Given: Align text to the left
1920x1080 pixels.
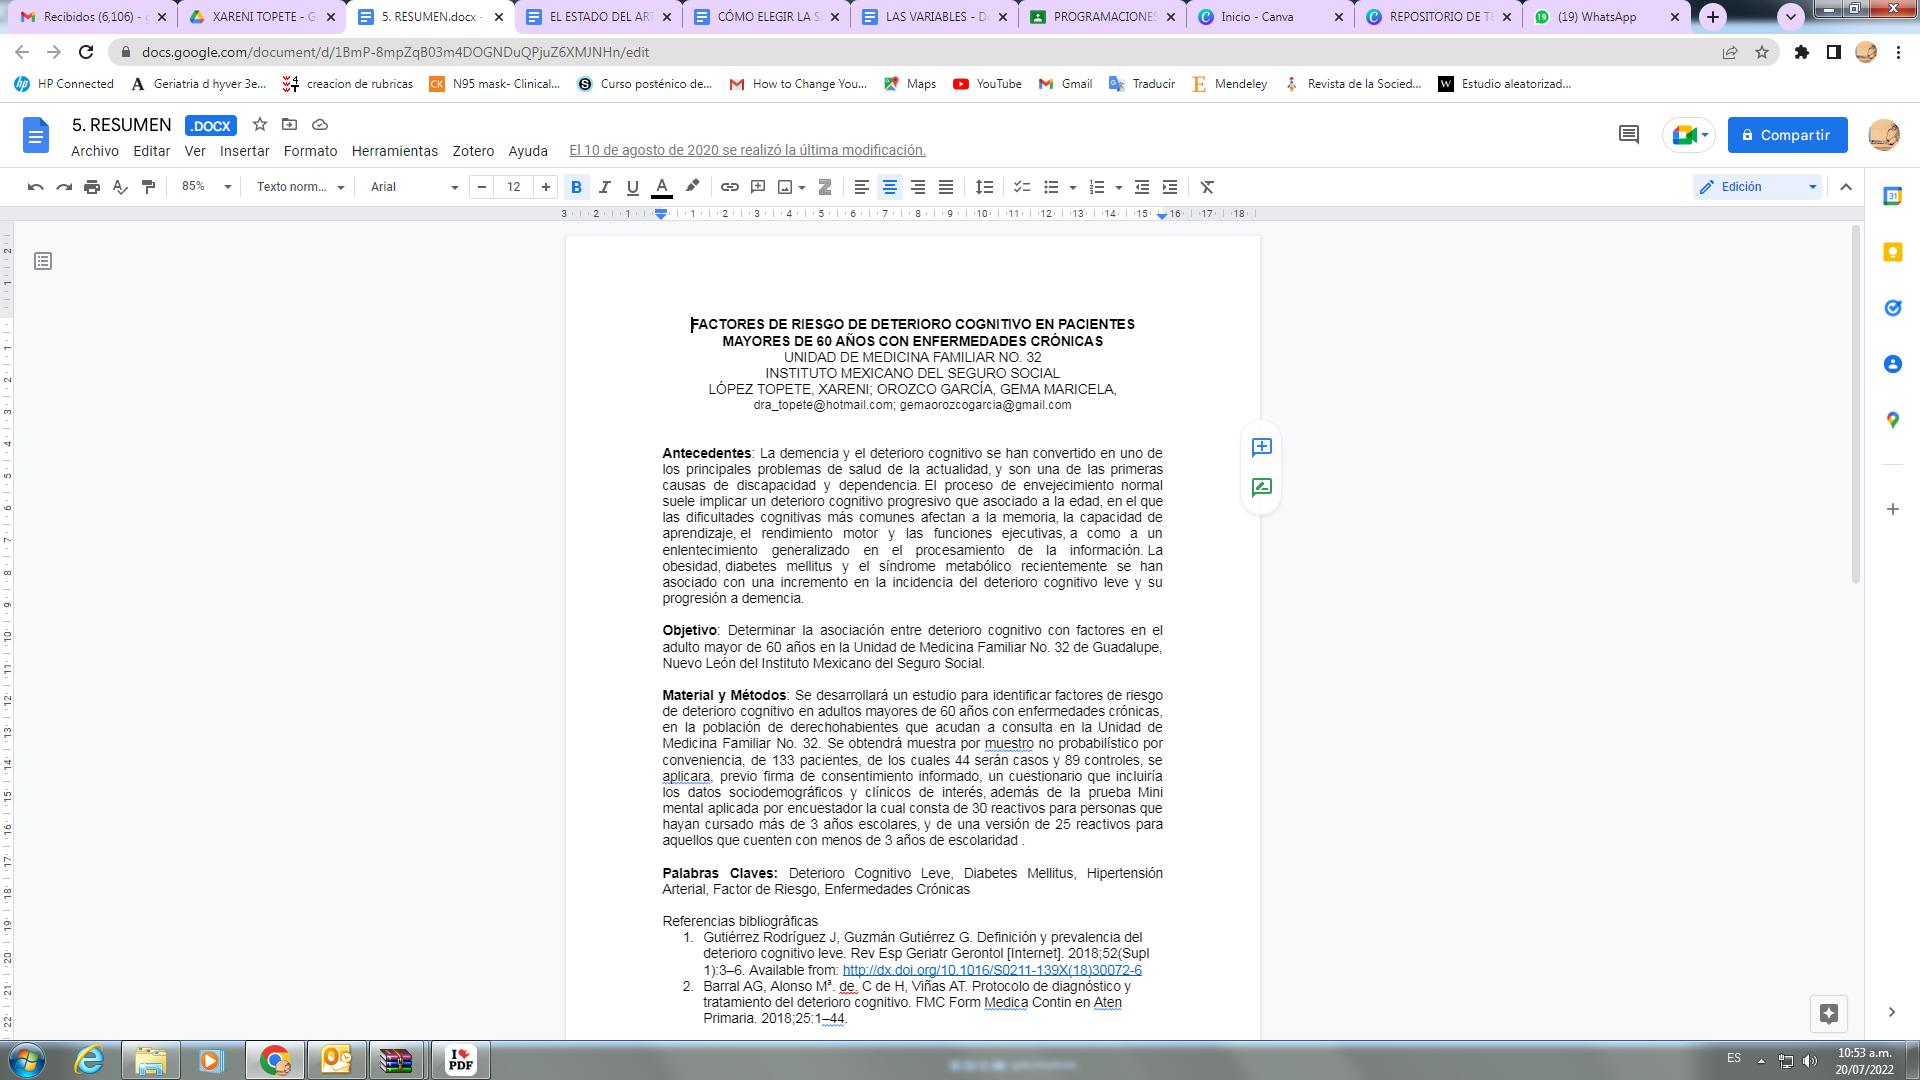Looking at the screenshot, I should click(x=861, y=187).
